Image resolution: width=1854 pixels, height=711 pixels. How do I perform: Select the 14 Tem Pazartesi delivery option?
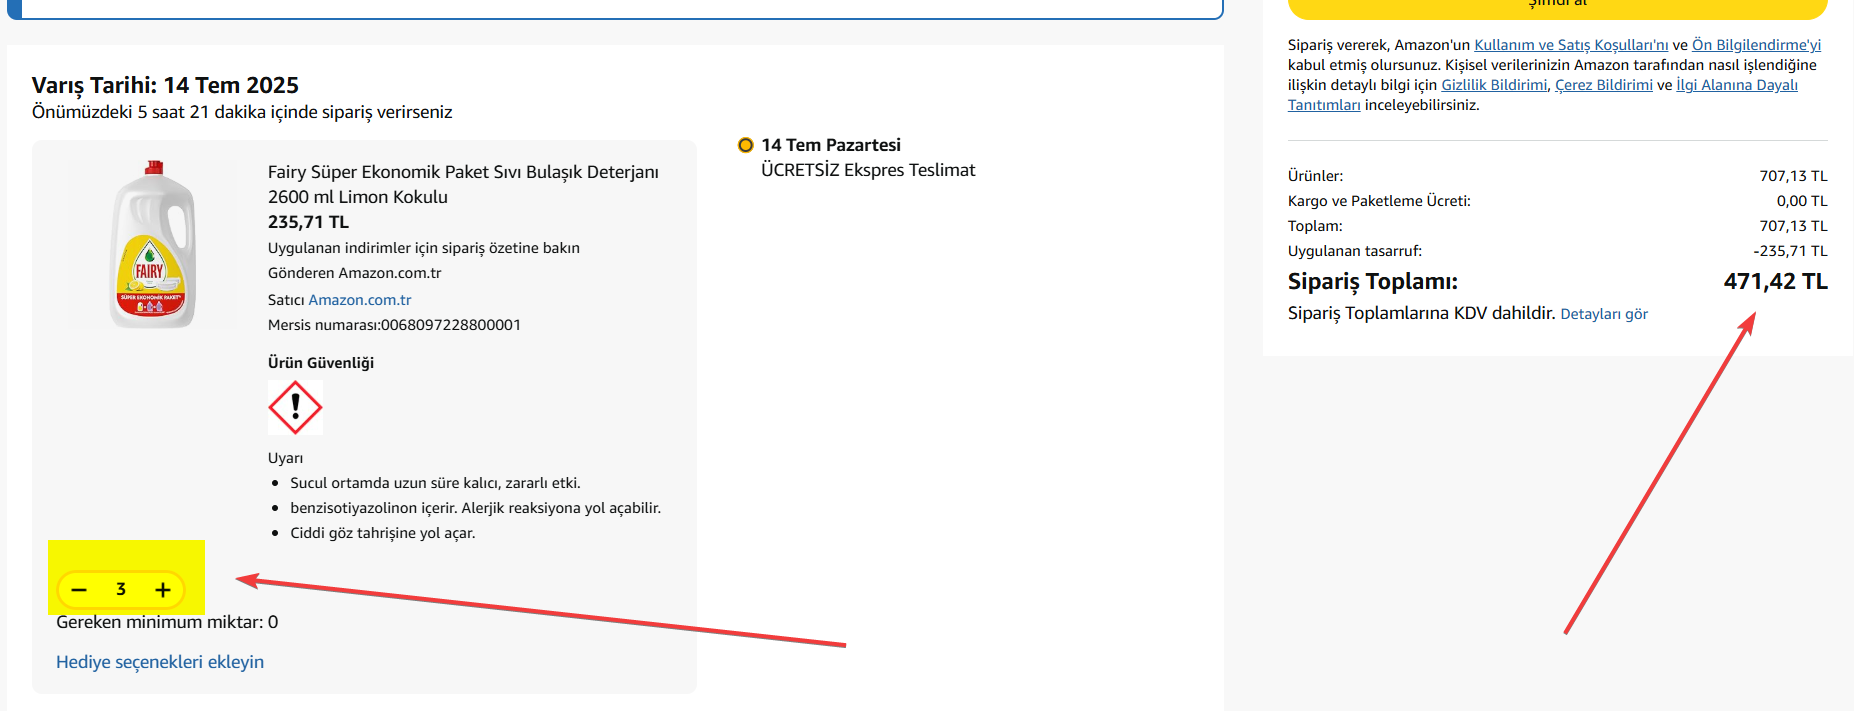(x=745, y=145)
